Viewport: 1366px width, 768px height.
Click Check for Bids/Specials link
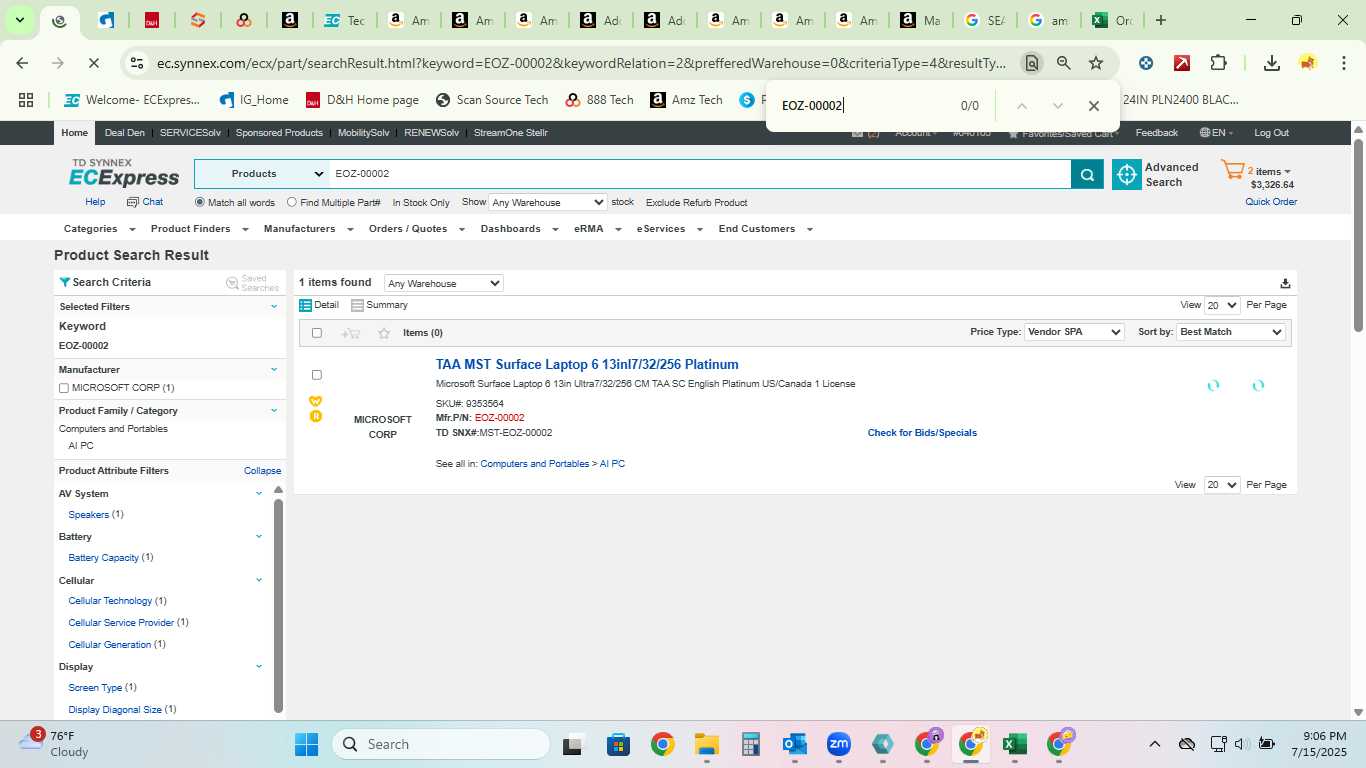(x=922, y=433)
